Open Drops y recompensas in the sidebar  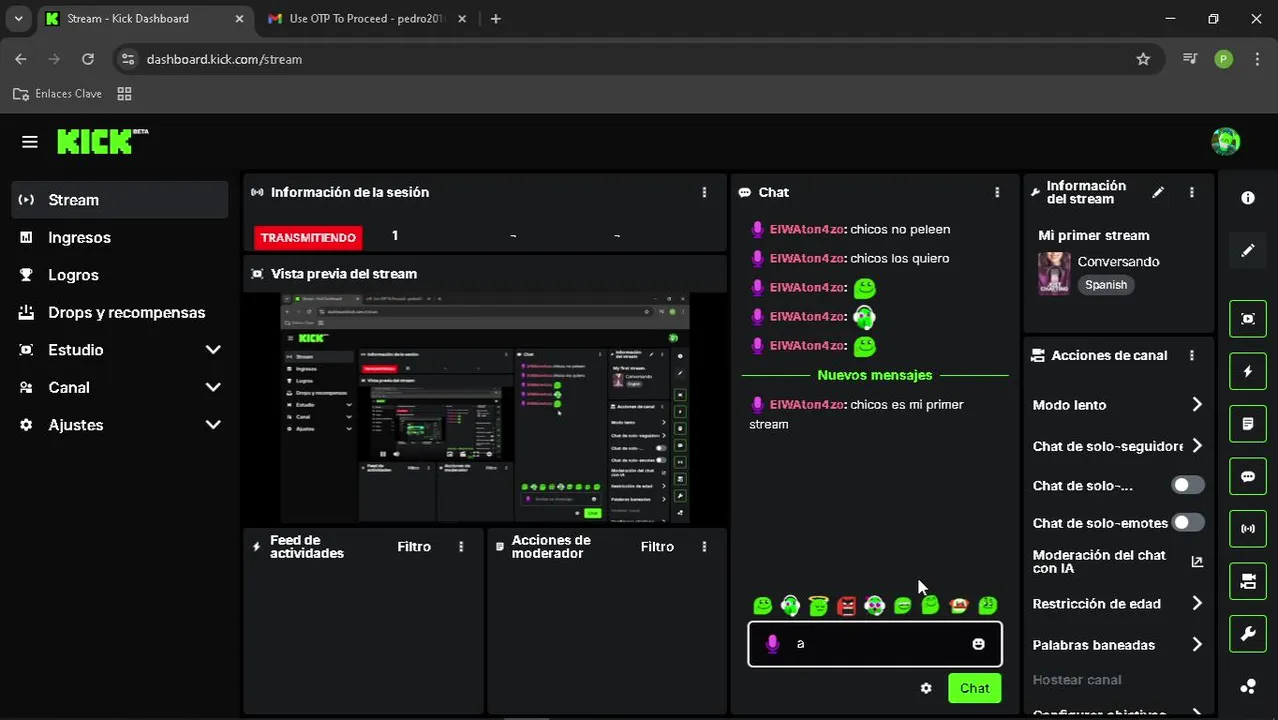click(x=120, y=312)
